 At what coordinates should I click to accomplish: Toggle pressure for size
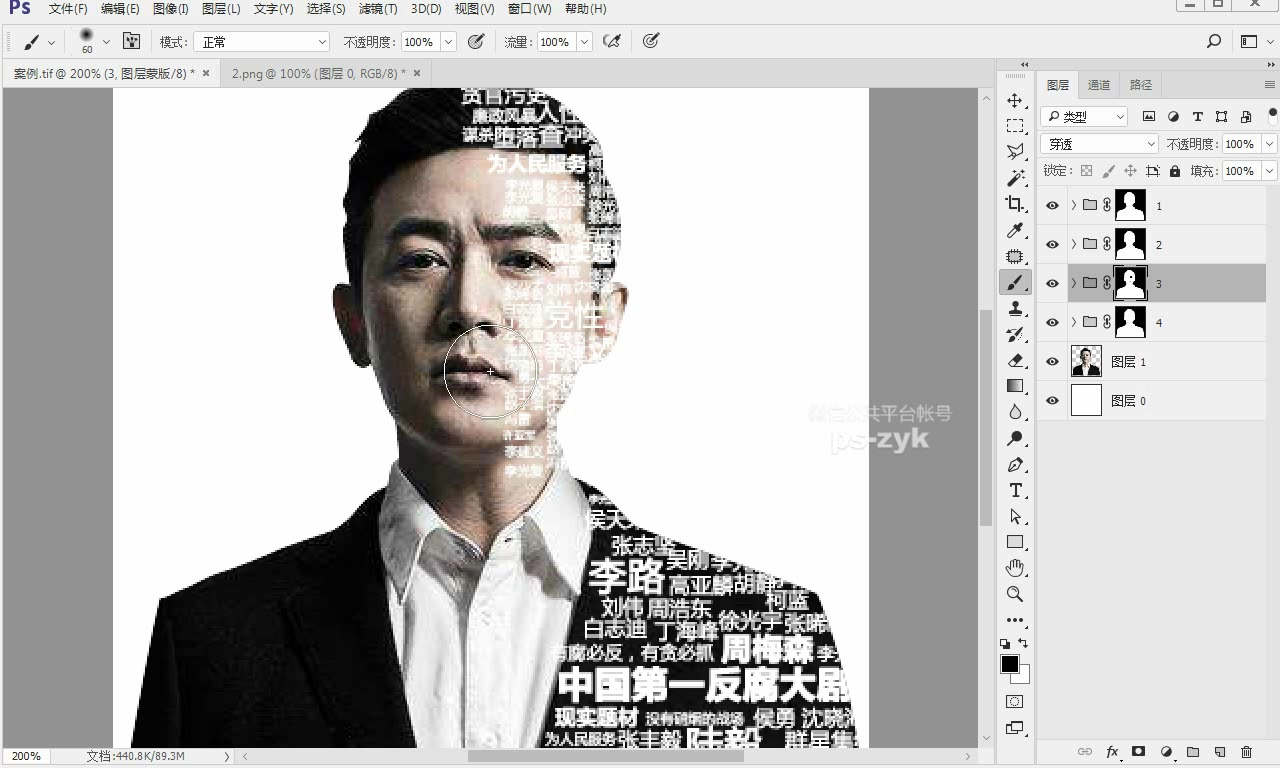click(651, 41)
